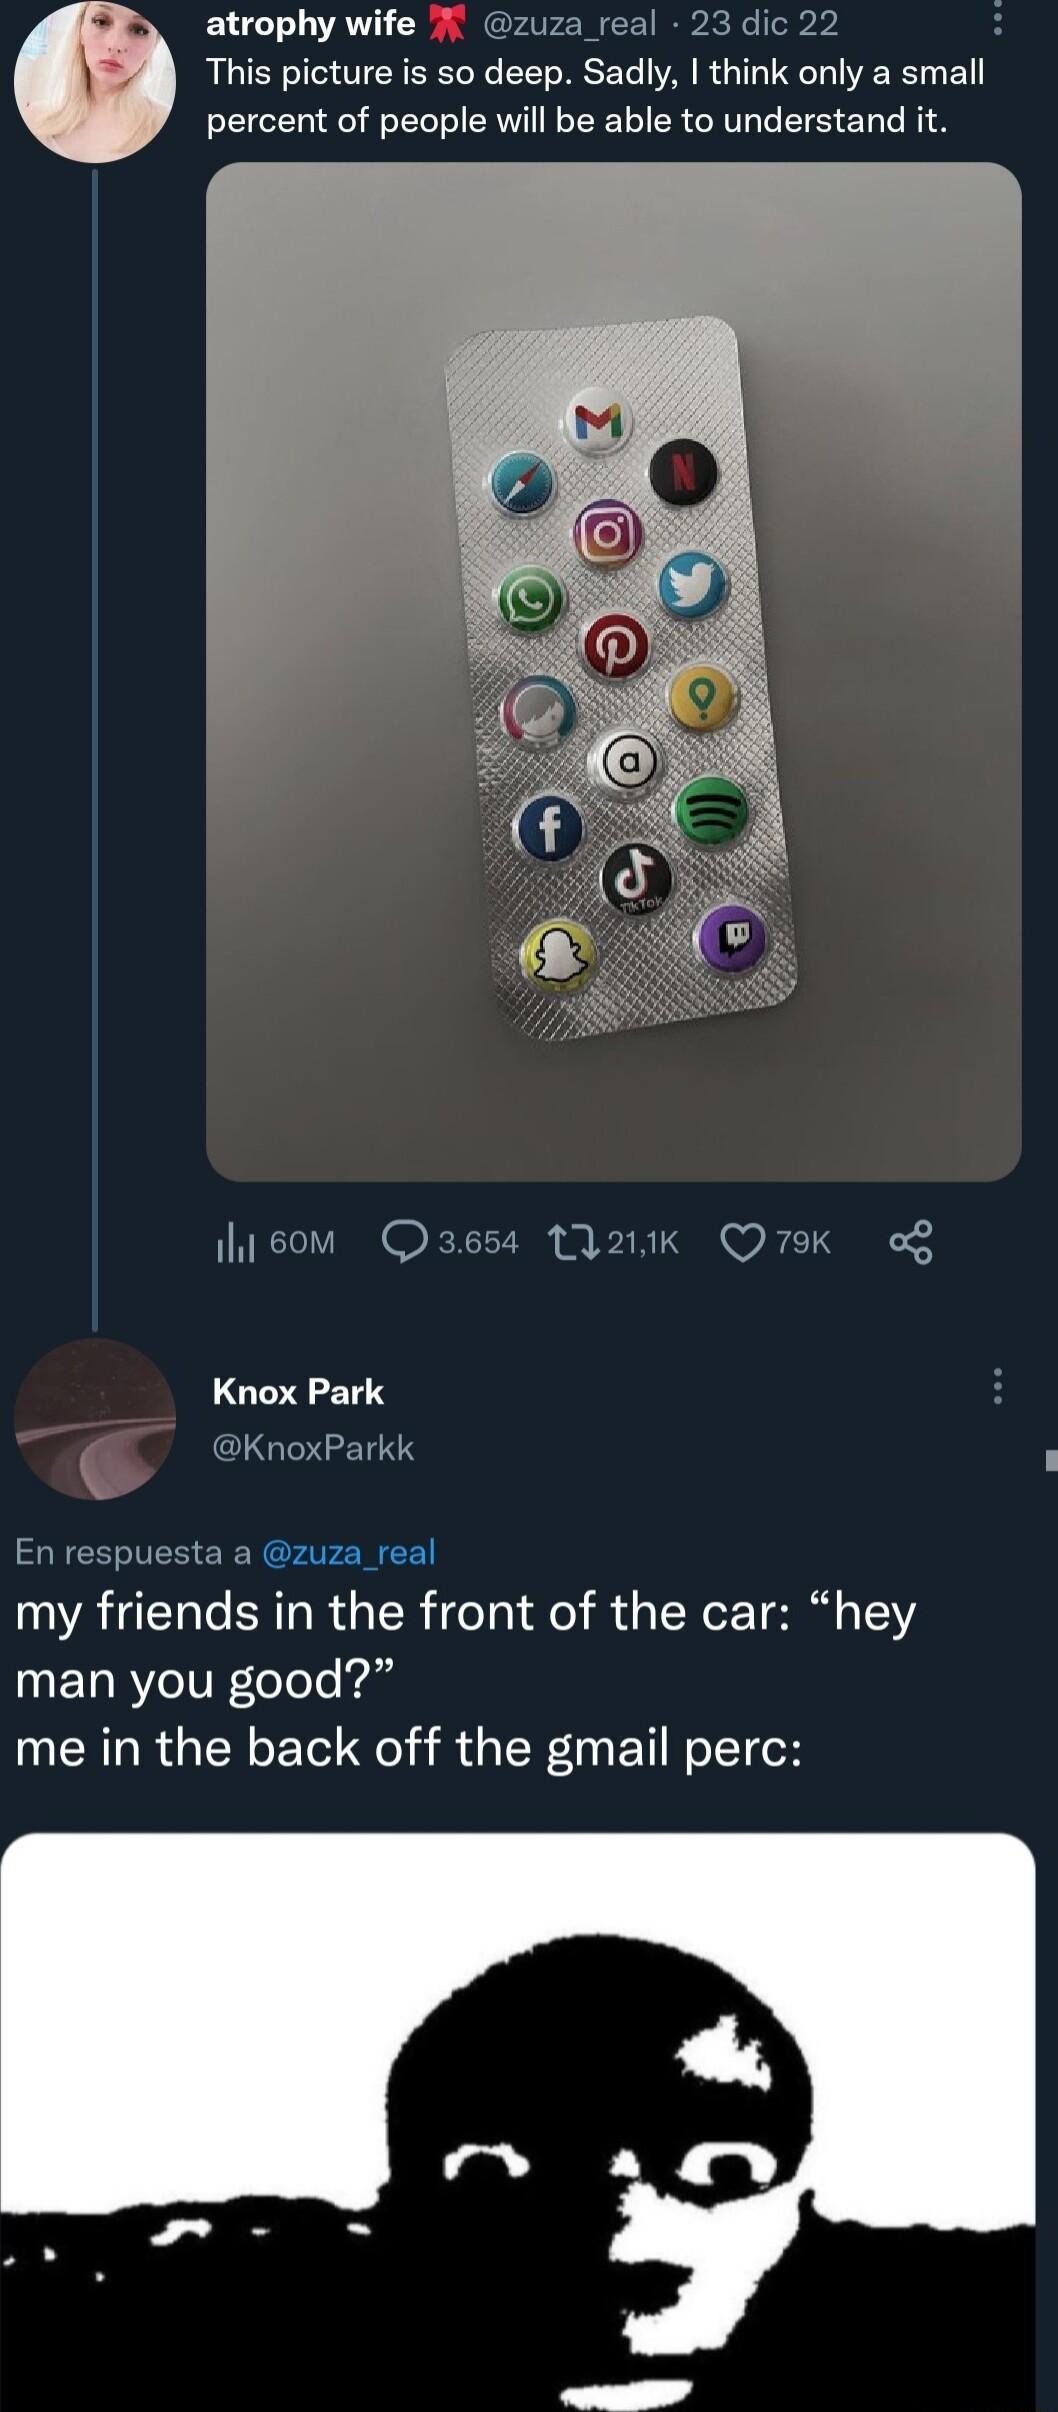
Task: Open tweet analytics showing 60M views
Action: (x=275, y=1242)
